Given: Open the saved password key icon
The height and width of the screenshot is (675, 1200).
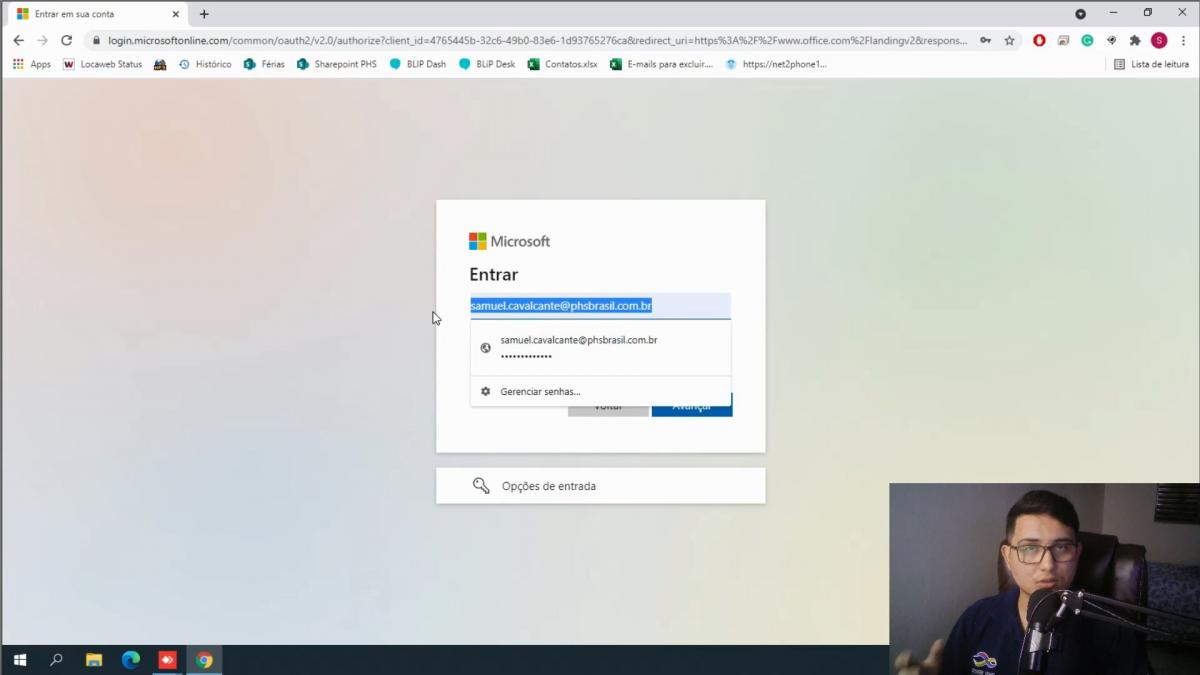Looking at the screenshot, I should click(x=985, y=41).
